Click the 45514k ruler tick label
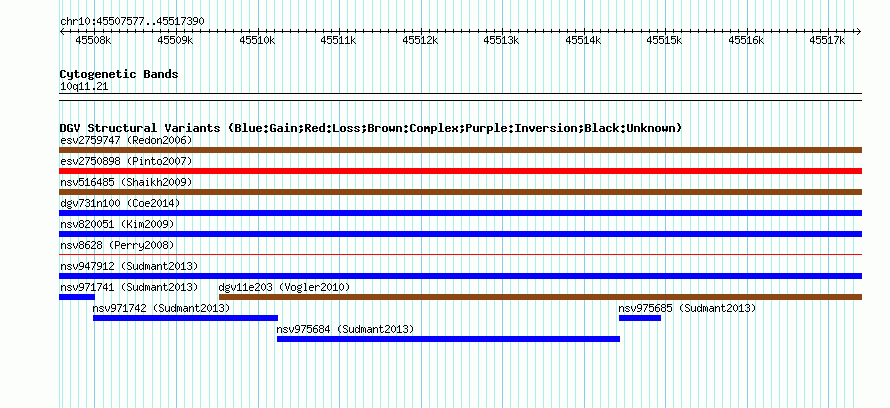The width and height of the screenshot is (890, 408). coord(583,40)
